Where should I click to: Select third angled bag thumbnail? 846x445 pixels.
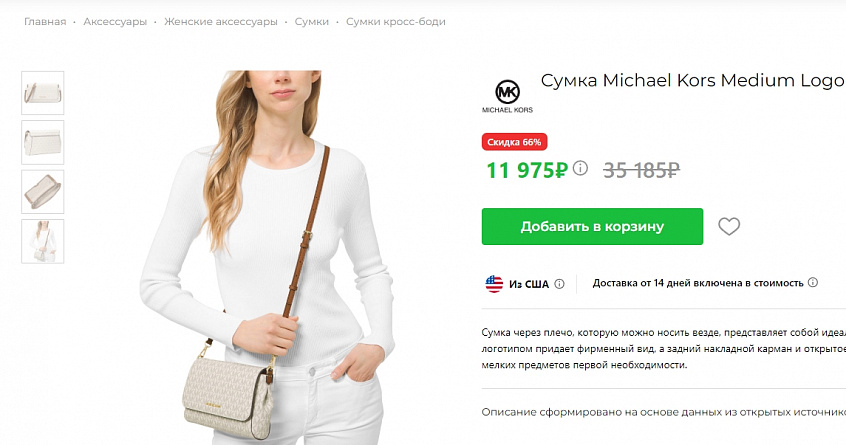43,191
